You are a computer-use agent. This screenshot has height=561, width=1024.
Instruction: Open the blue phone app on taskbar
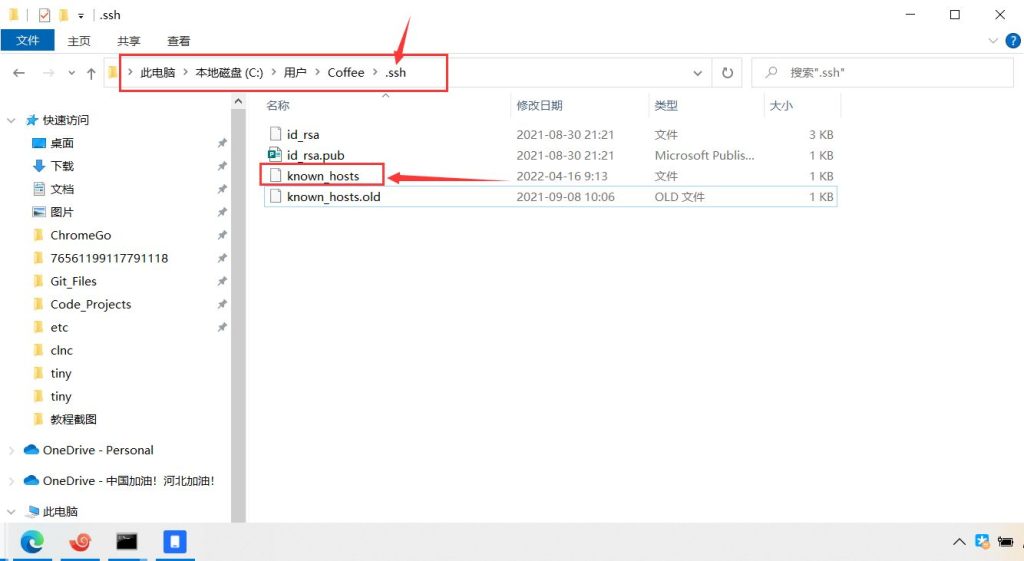tap(174, 541)
